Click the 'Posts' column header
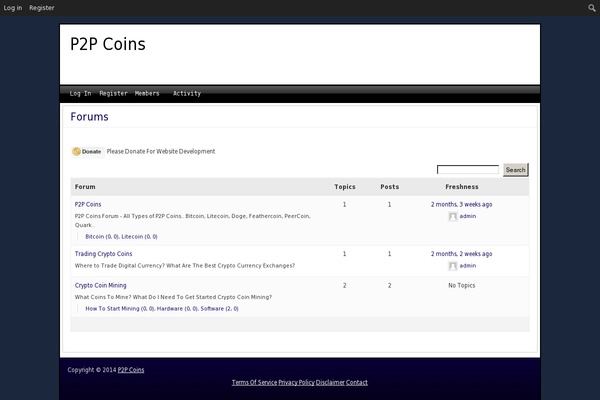 tap(390, 187)
